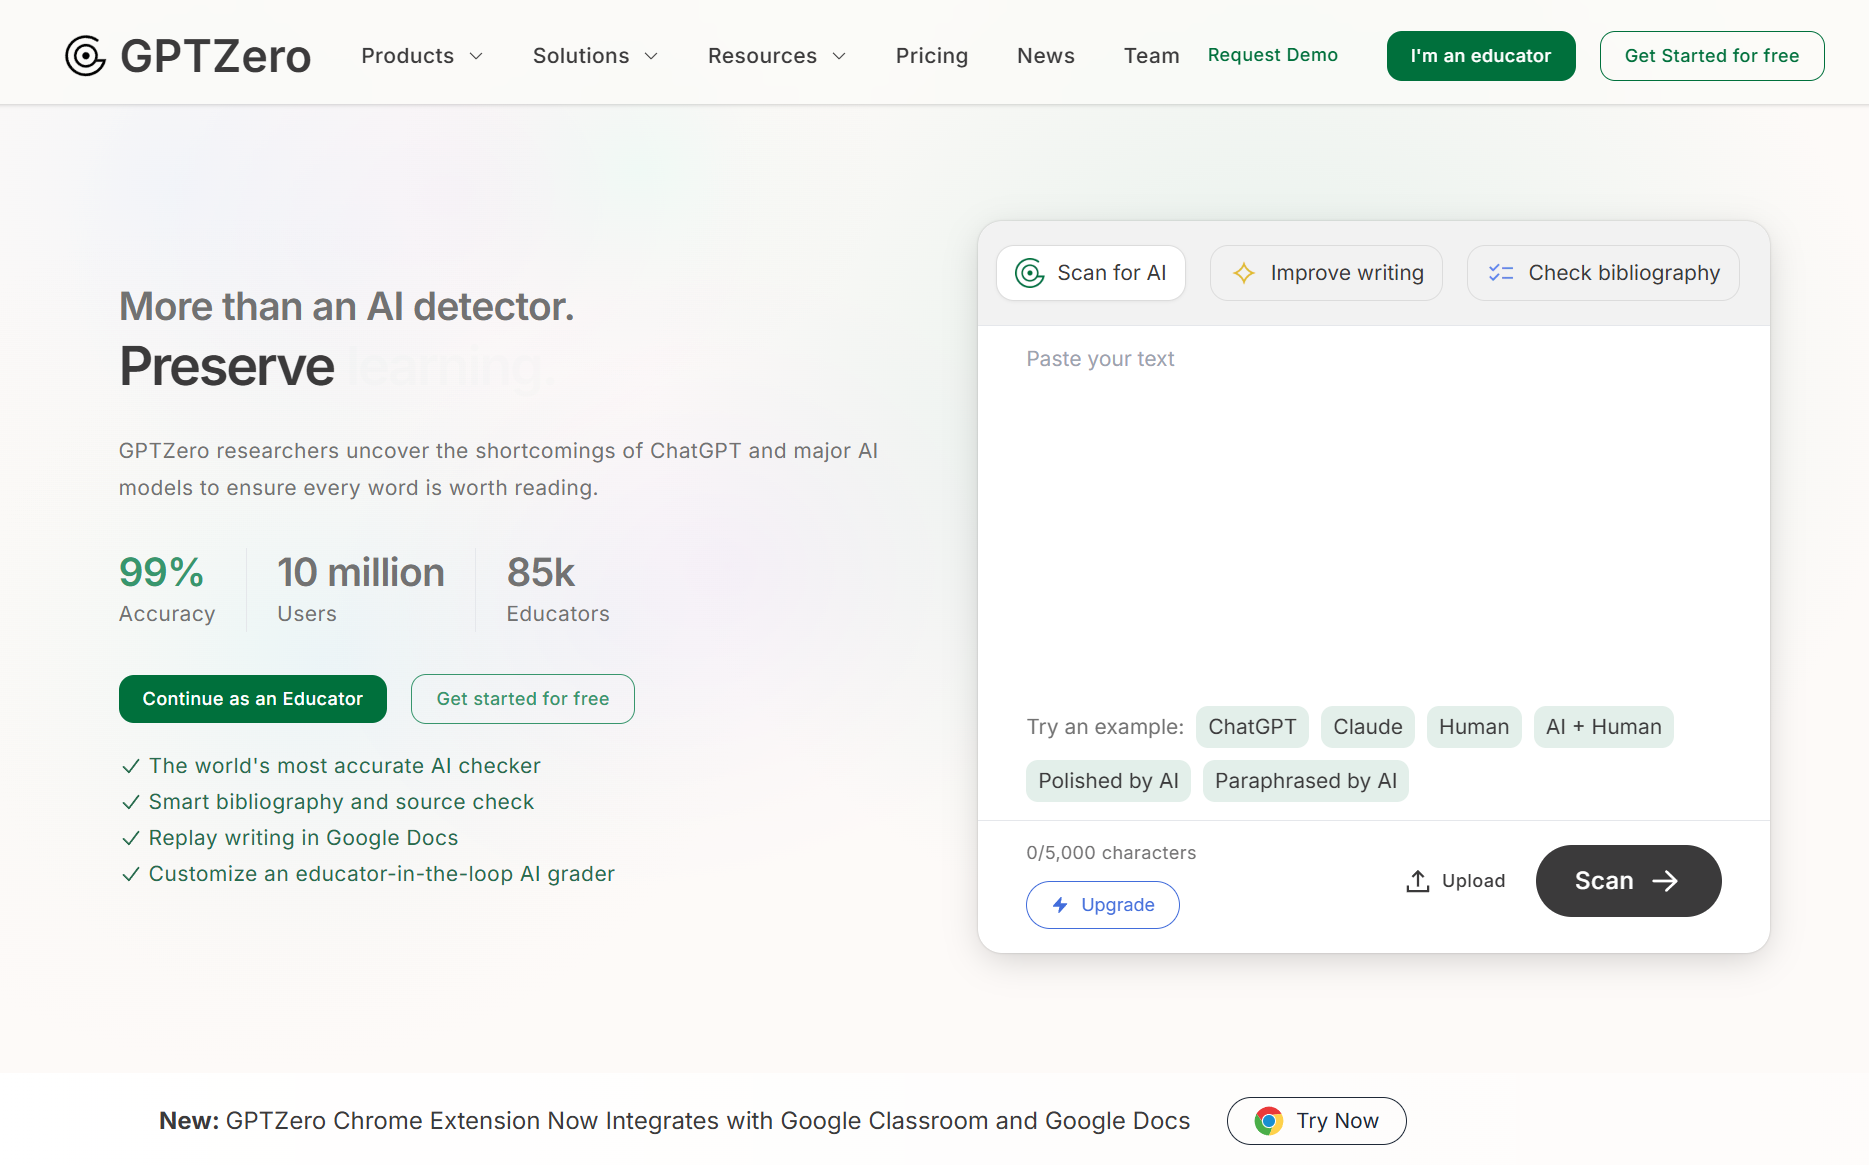Image resolution: width=1869 pixels, height=1165 pixels.
Task: Click the Scan for AI spiral icon
Action: (x=1029, y=273)
